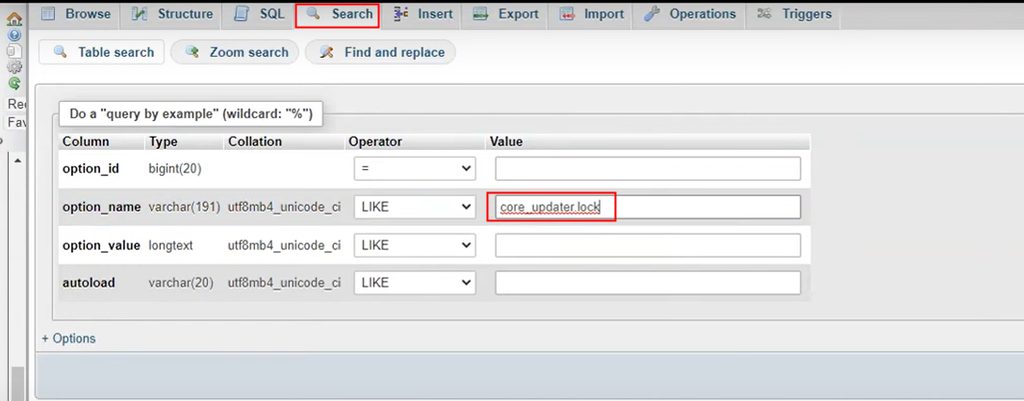The height and width of the screenshot is (401, 1024).
Task: Click the option_id column label
Action: click(91, 168)
